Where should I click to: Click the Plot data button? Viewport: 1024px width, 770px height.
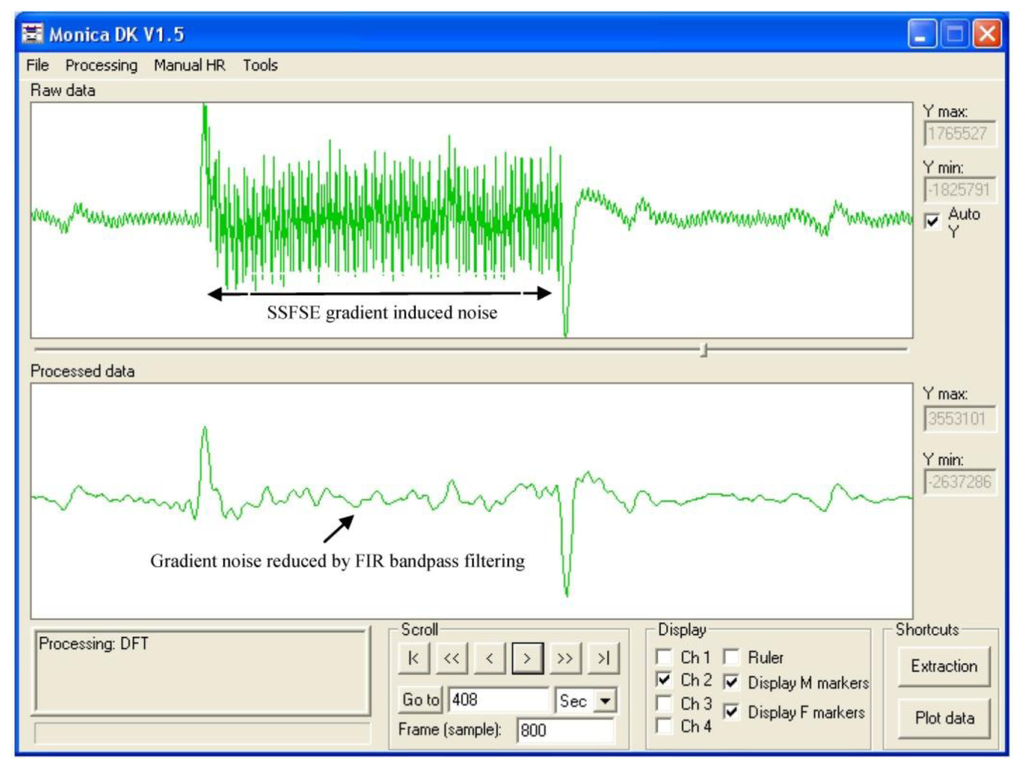coord(944,718)
